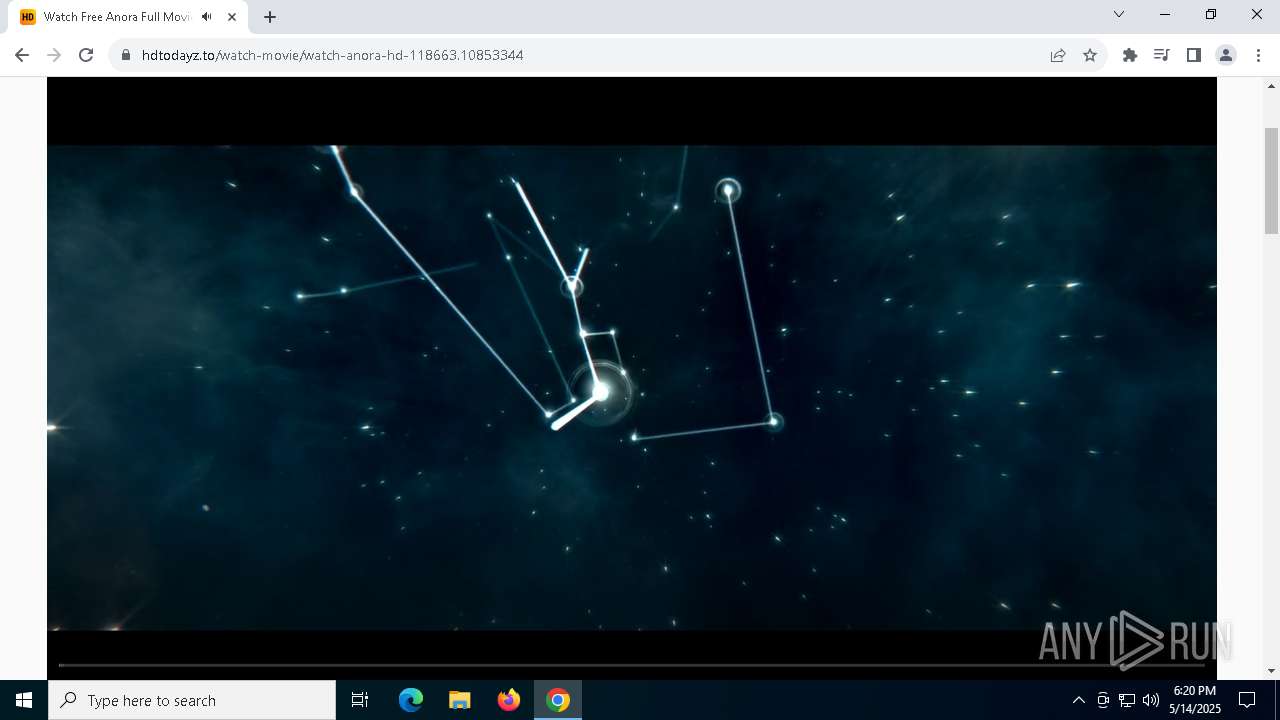This screenshot has height=720, width=1280.
Task: Launch Microsoft Edge from taskbar
Action: 411,700
